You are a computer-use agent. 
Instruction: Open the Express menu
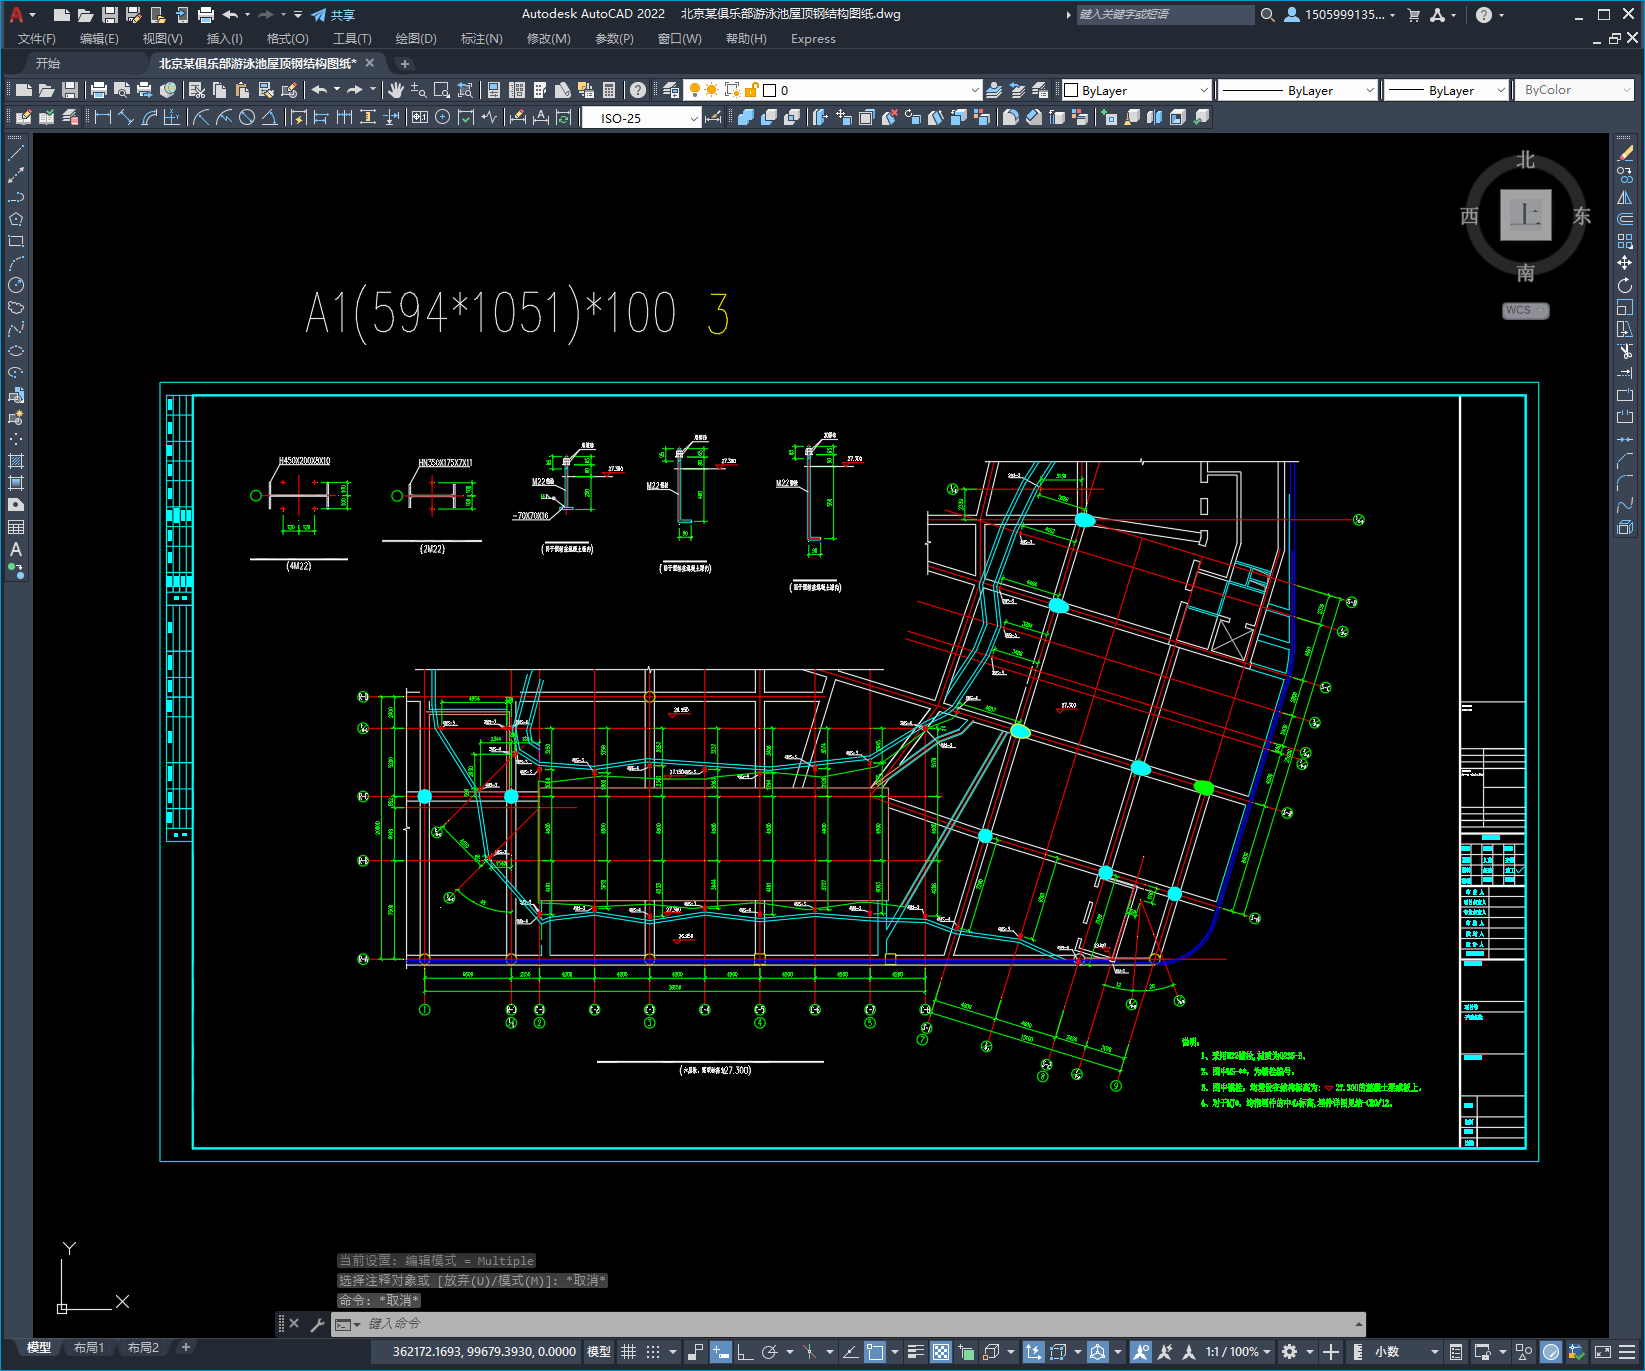click(x=813, y=39)
